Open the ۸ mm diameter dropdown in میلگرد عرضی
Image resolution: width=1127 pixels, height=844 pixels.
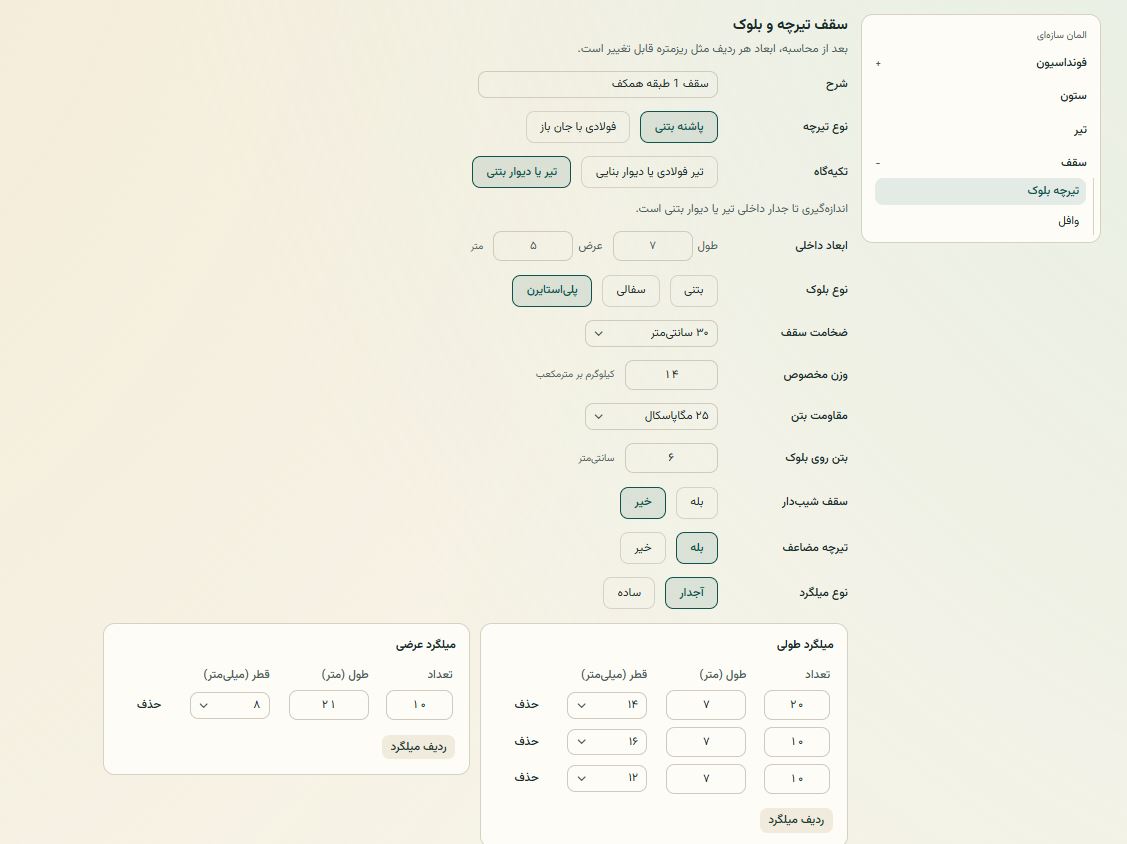[230, 705]
